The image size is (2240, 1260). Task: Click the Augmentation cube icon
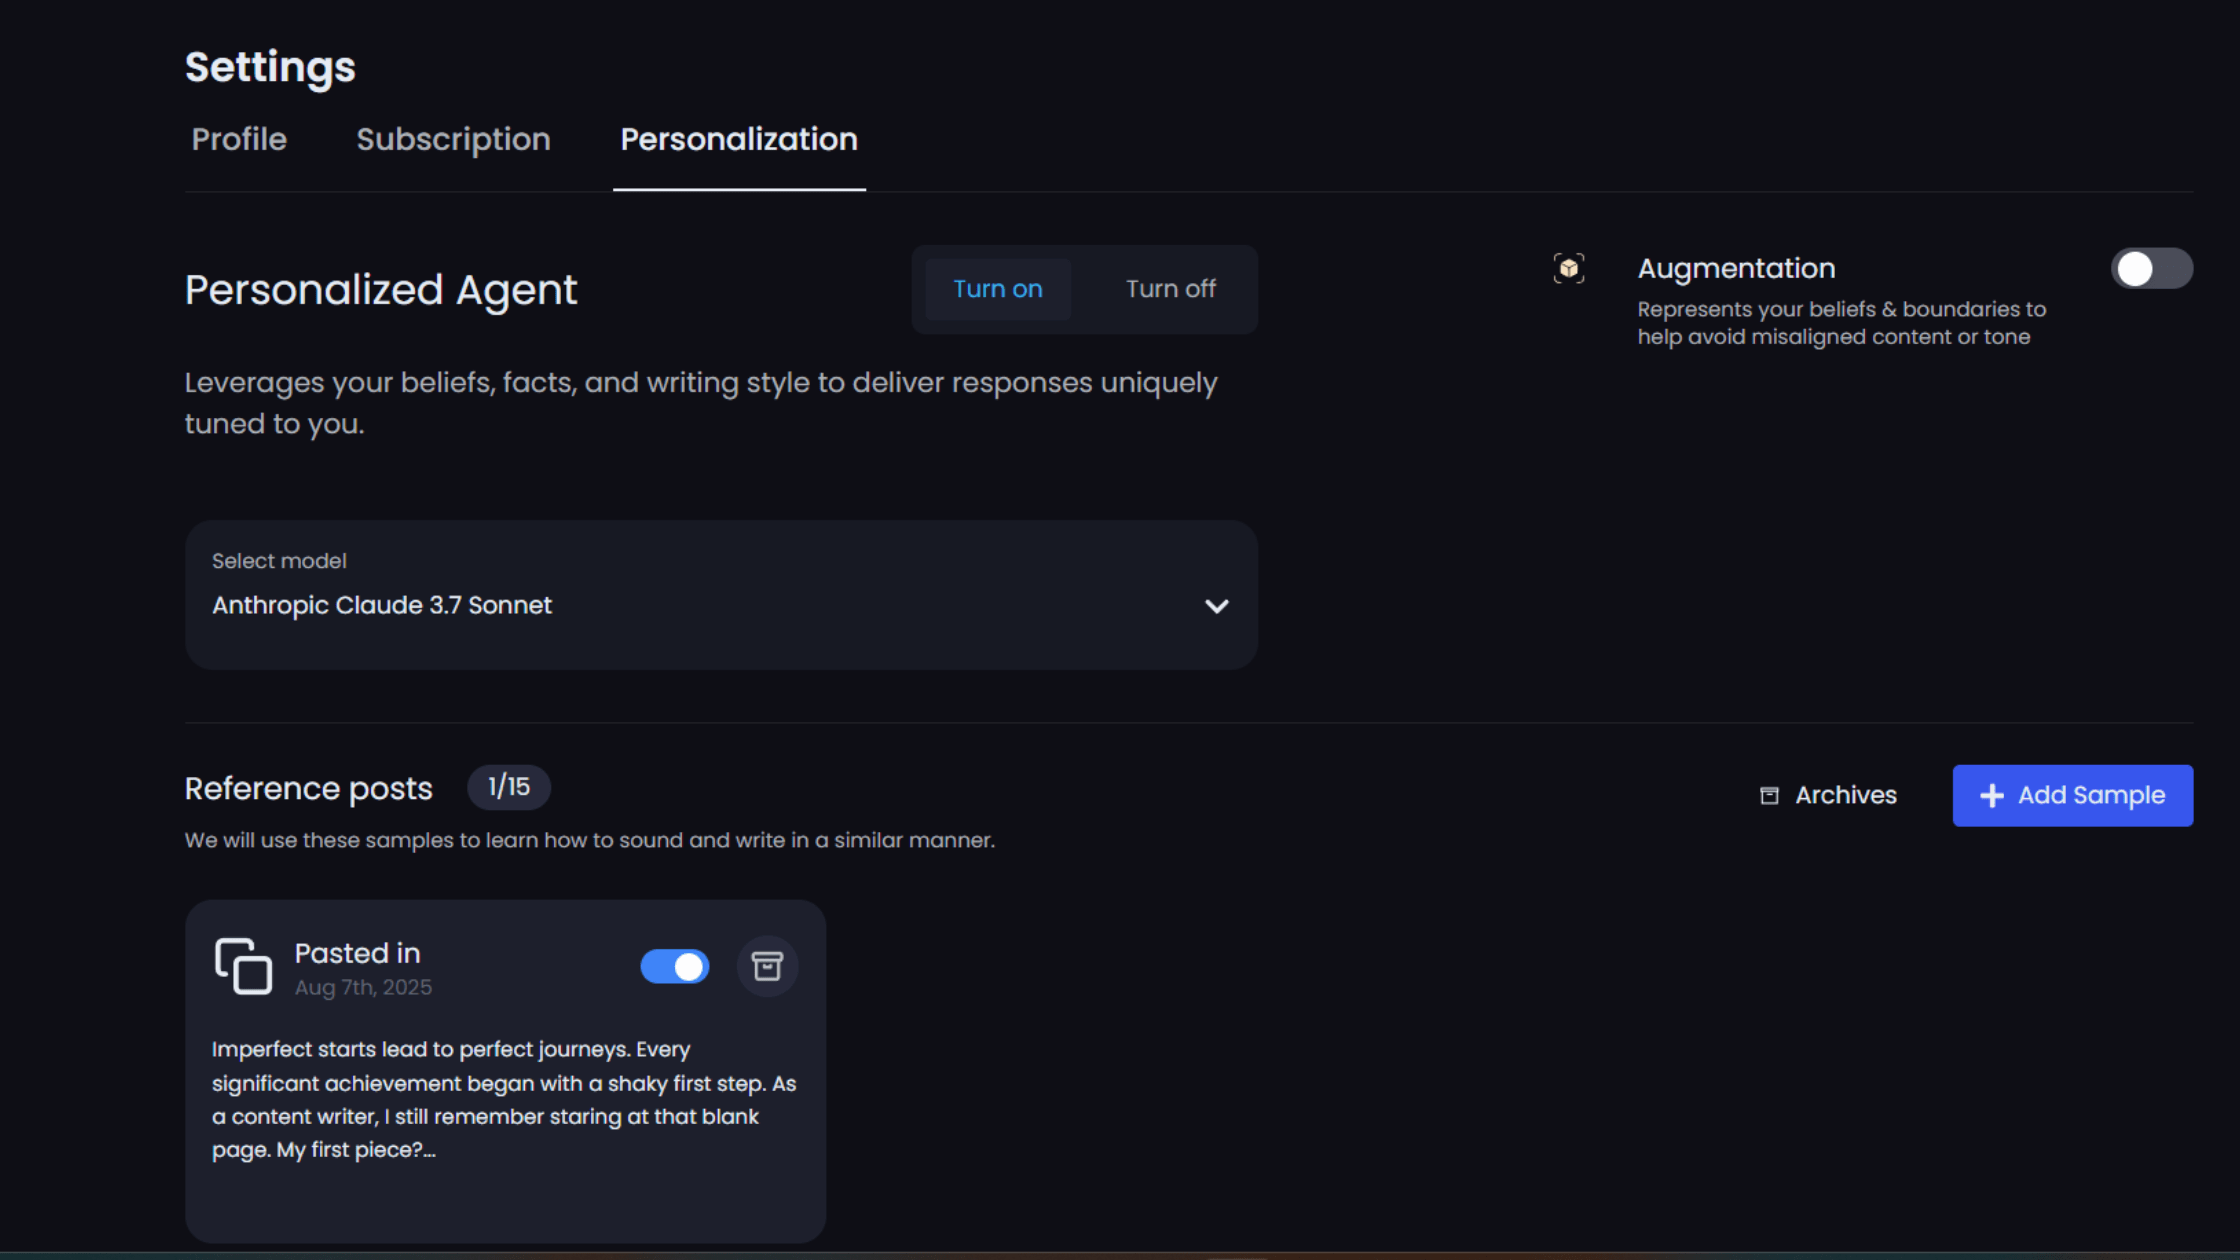1568,268
